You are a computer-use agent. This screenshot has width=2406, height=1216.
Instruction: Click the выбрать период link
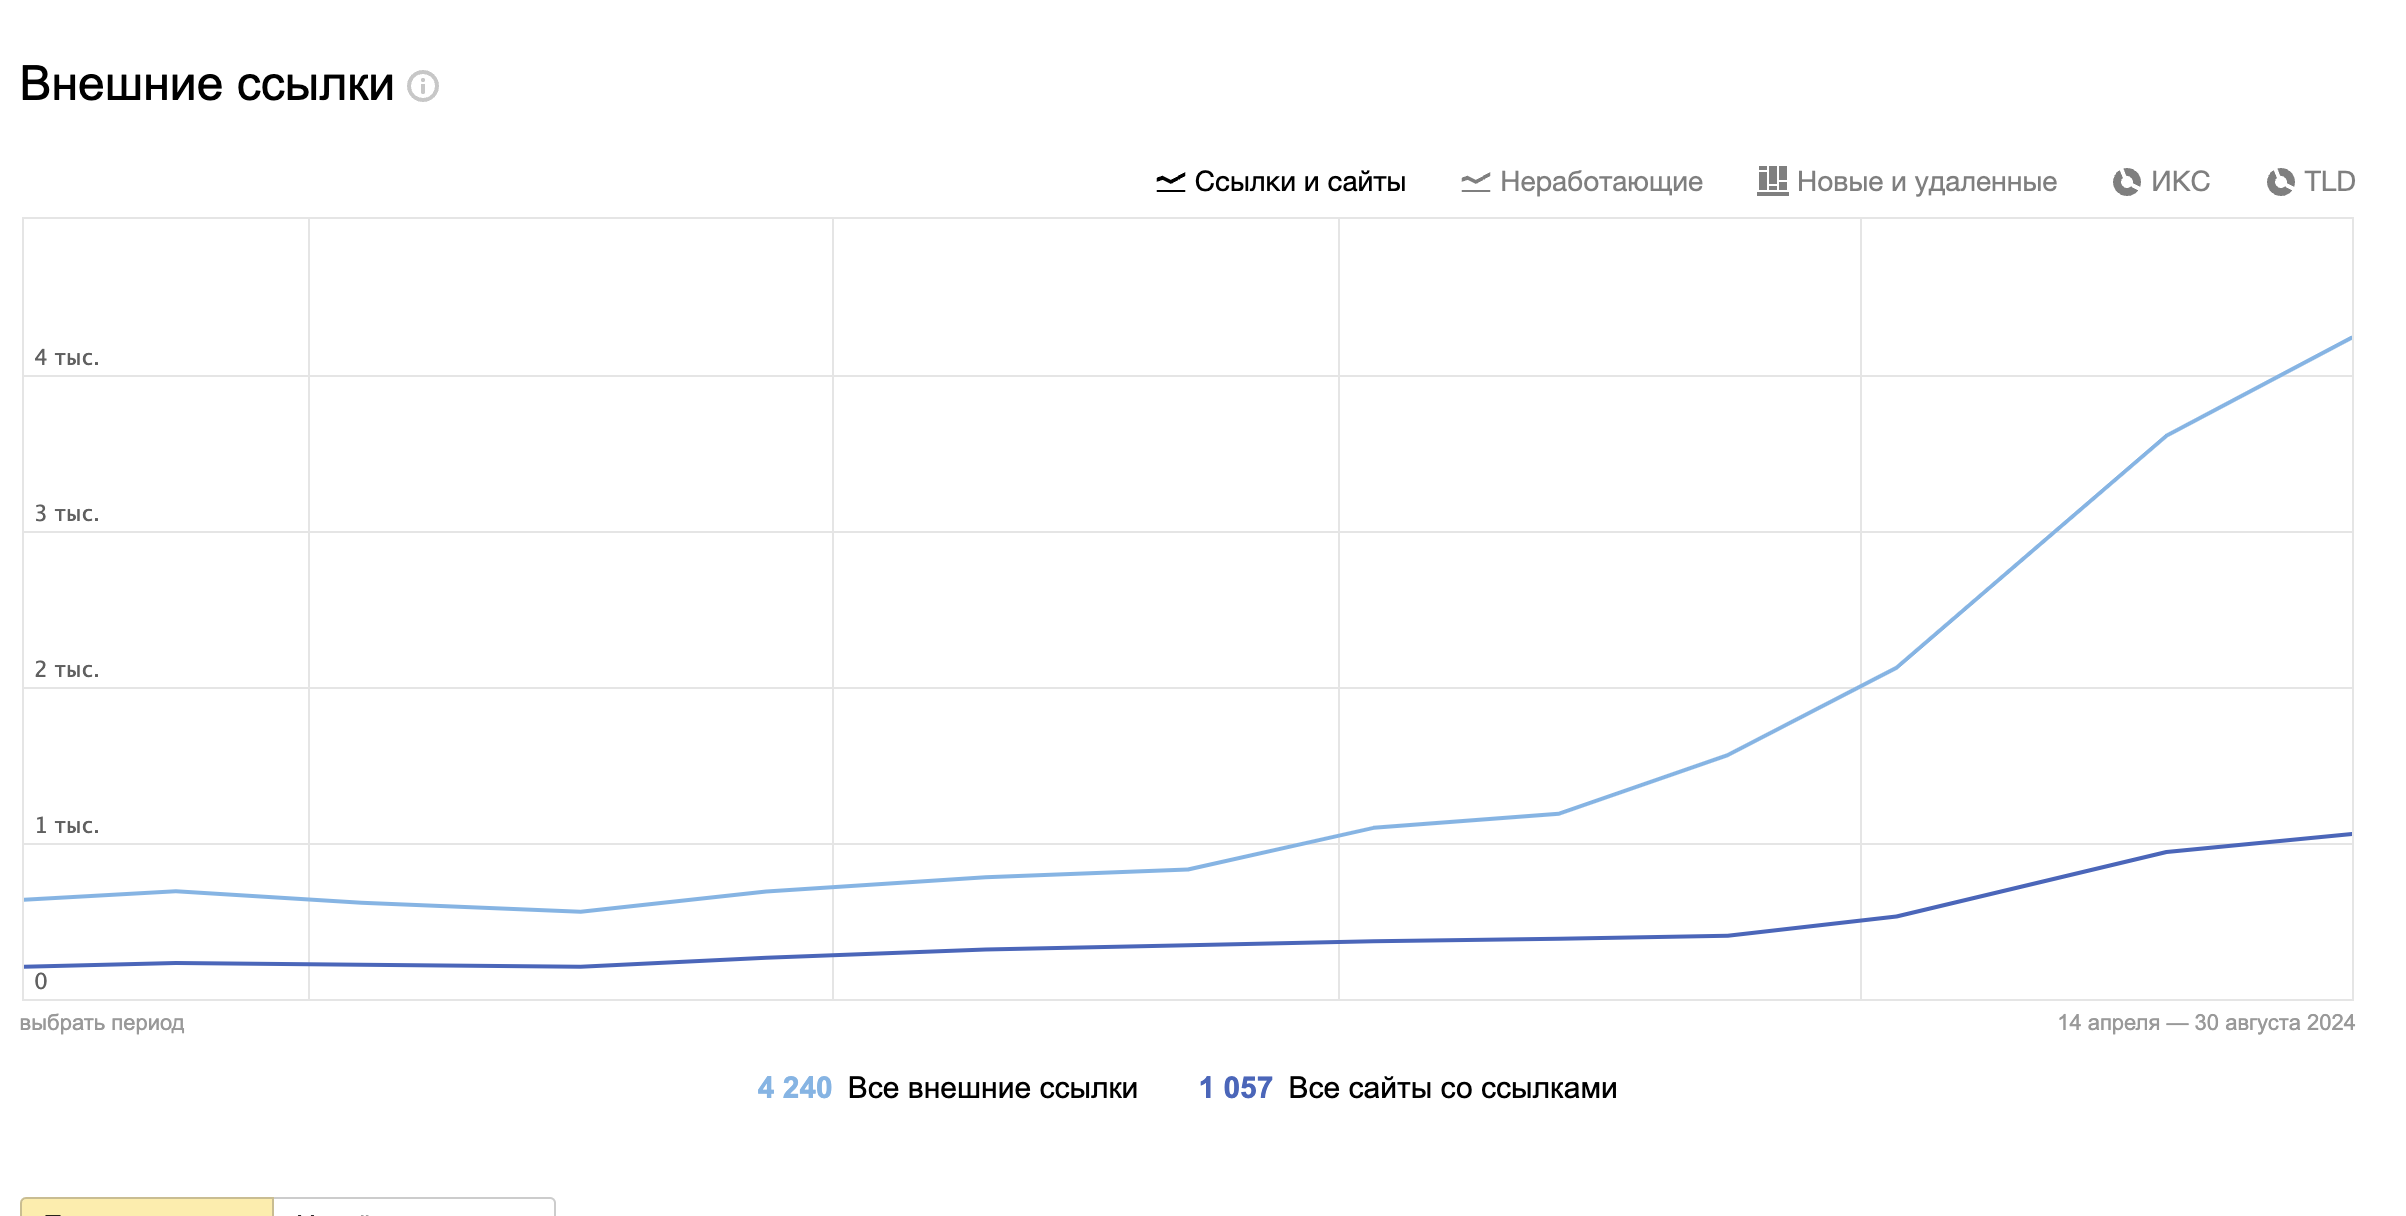click(x=102, y=1023)
